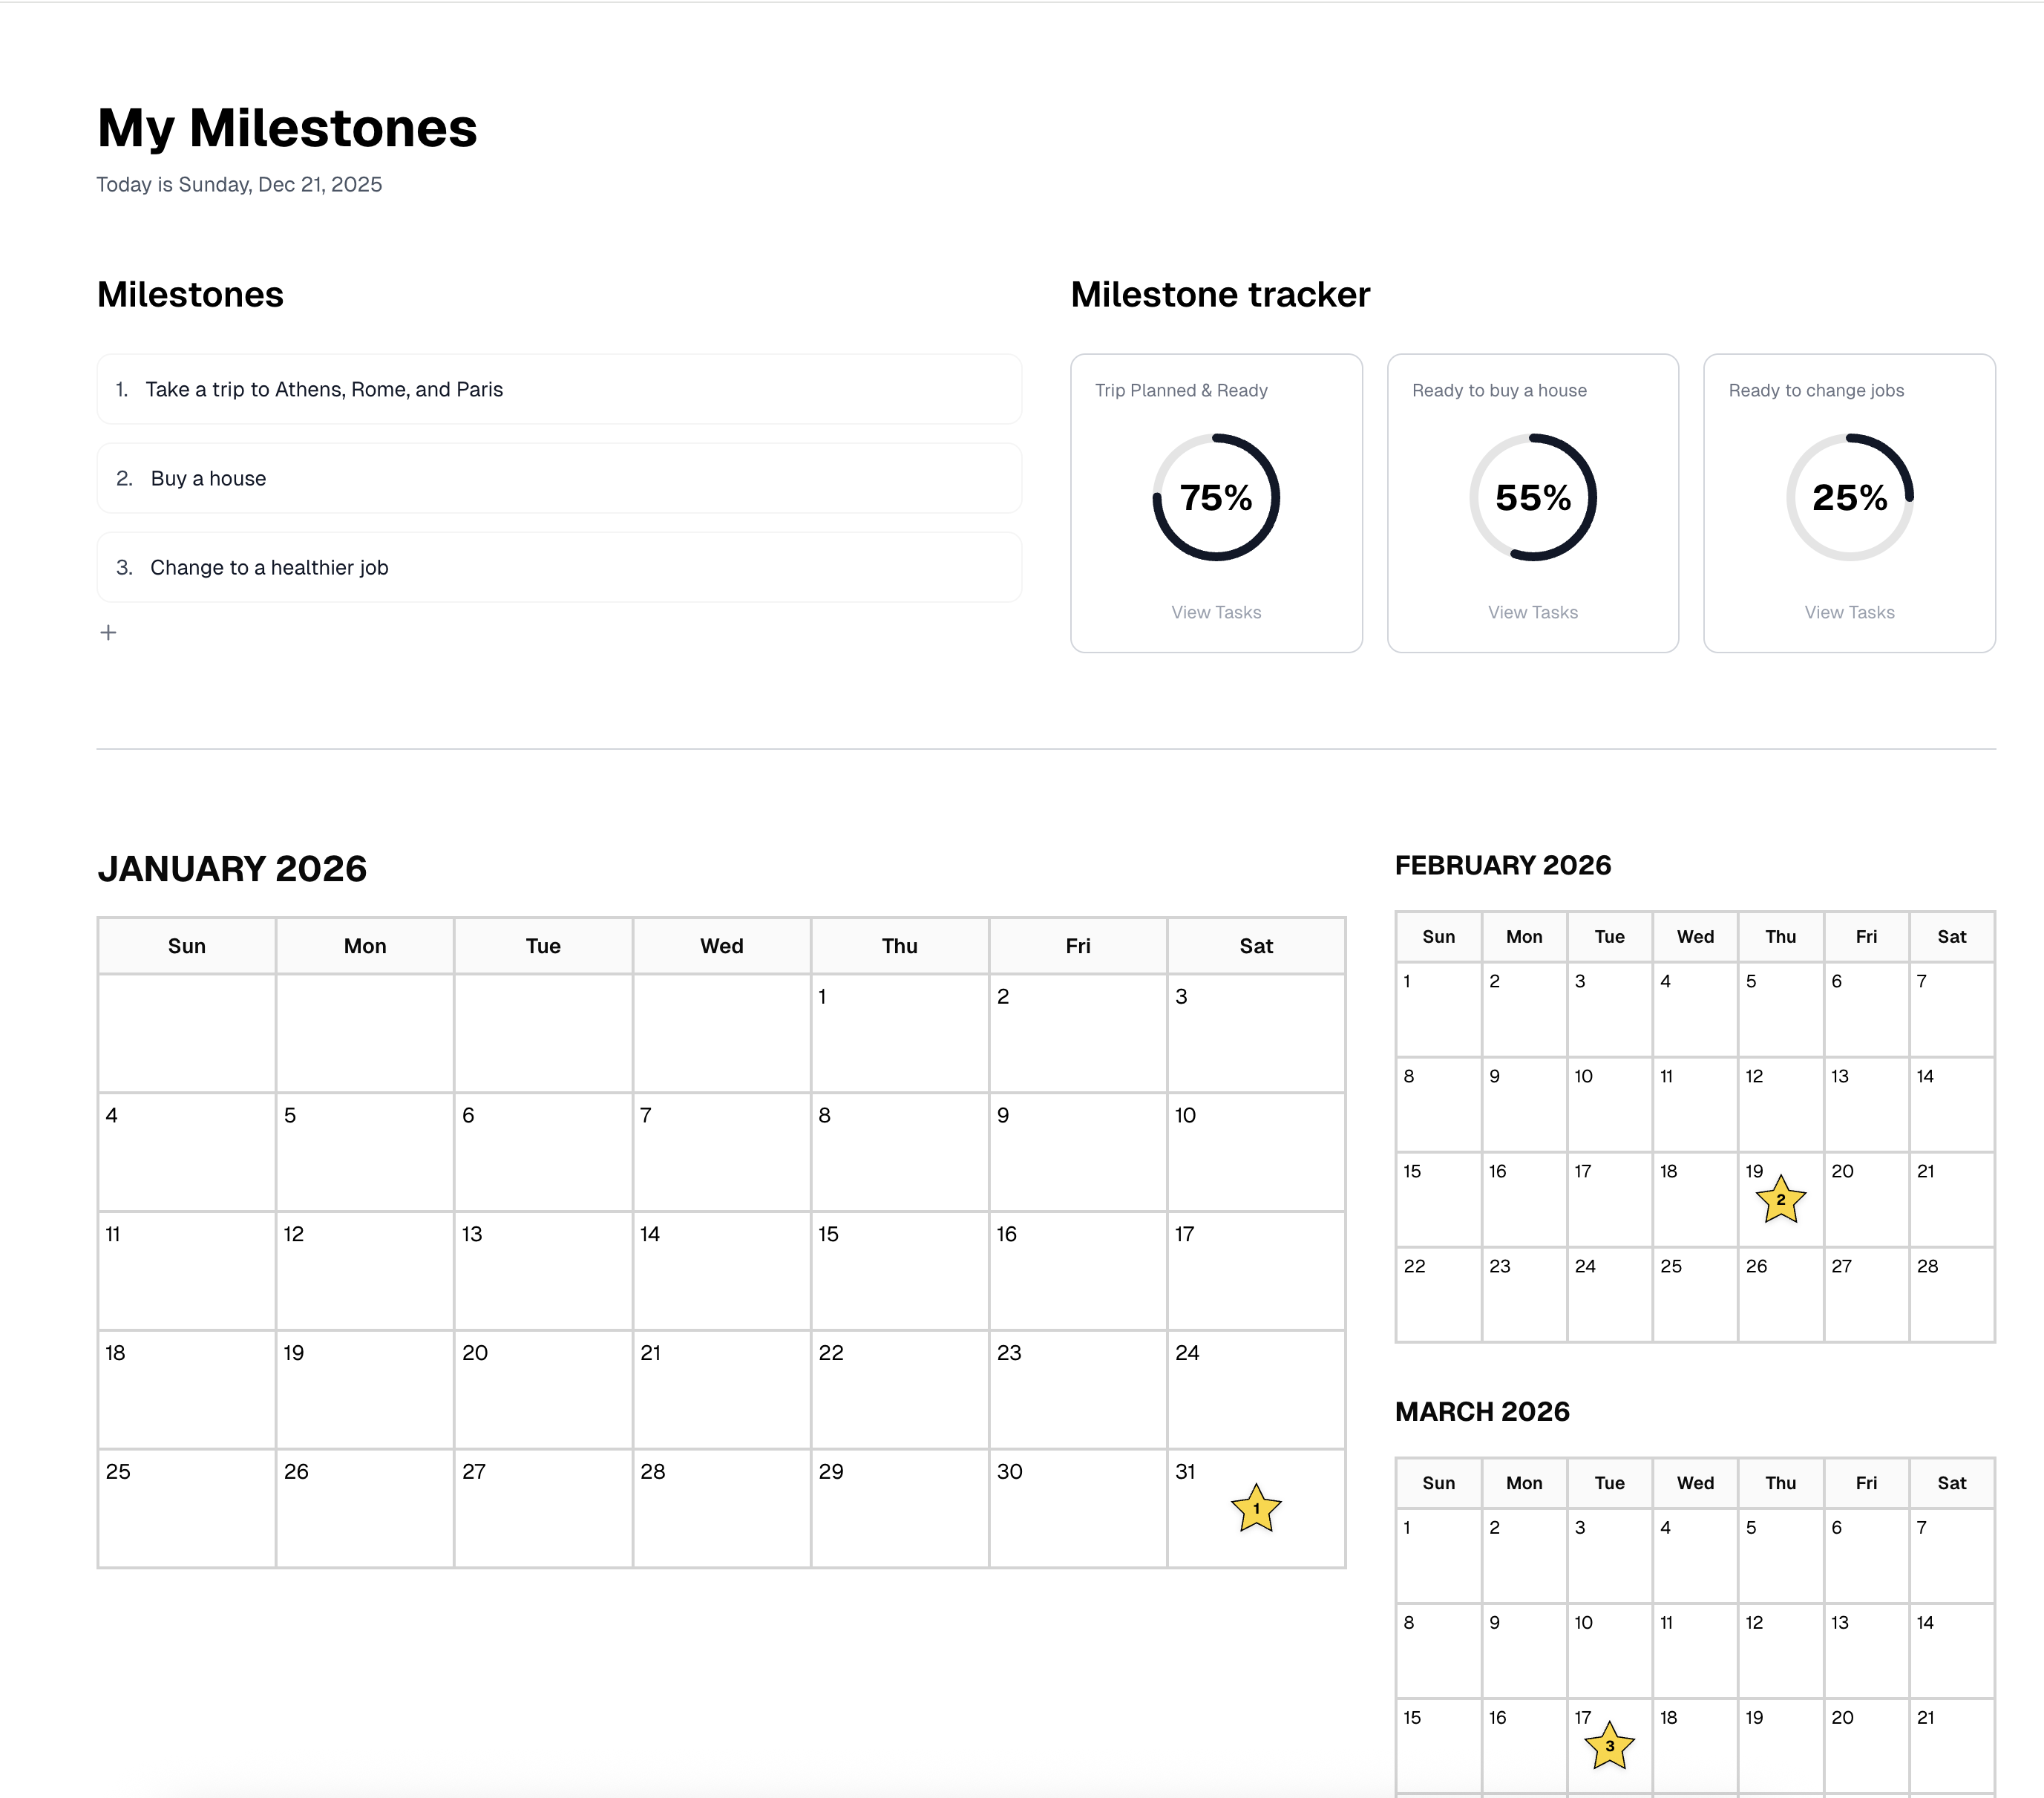Click the FEBRUARY 2026 calendar heading

1503,864
